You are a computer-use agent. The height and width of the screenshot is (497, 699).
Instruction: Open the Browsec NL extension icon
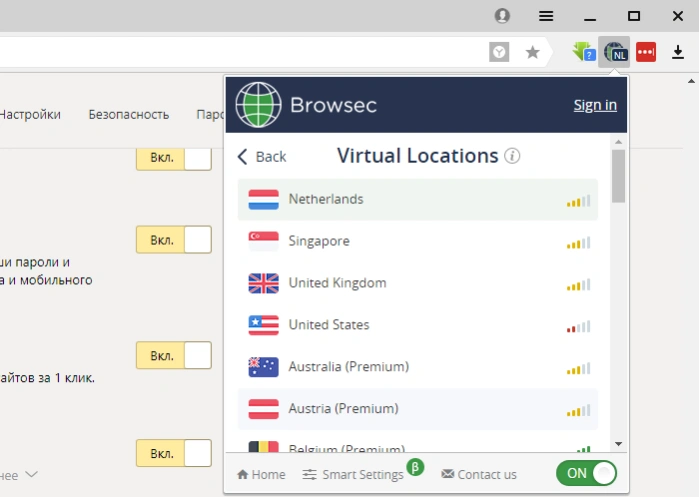point(615,52)
